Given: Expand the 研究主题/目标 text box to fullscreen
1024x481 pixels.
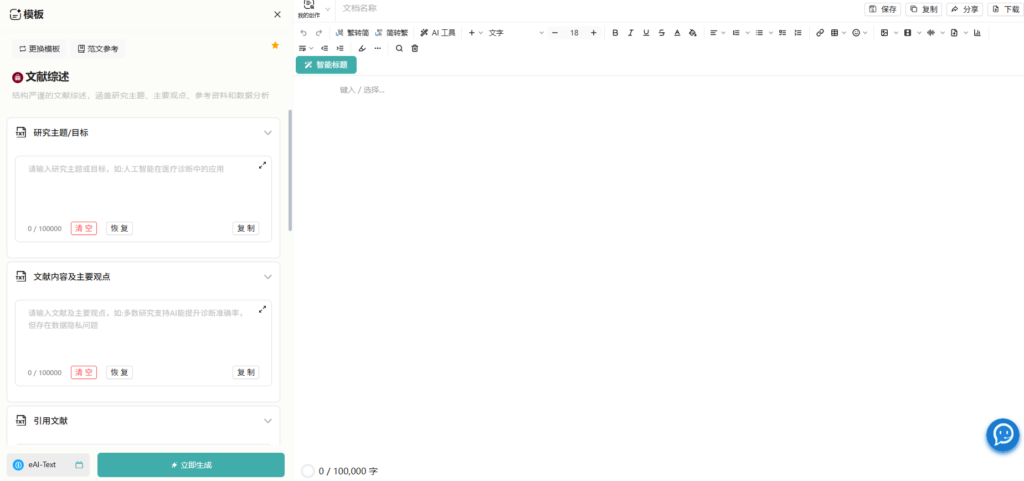Looking at the screenshot, I should click(x=263, y=165).
